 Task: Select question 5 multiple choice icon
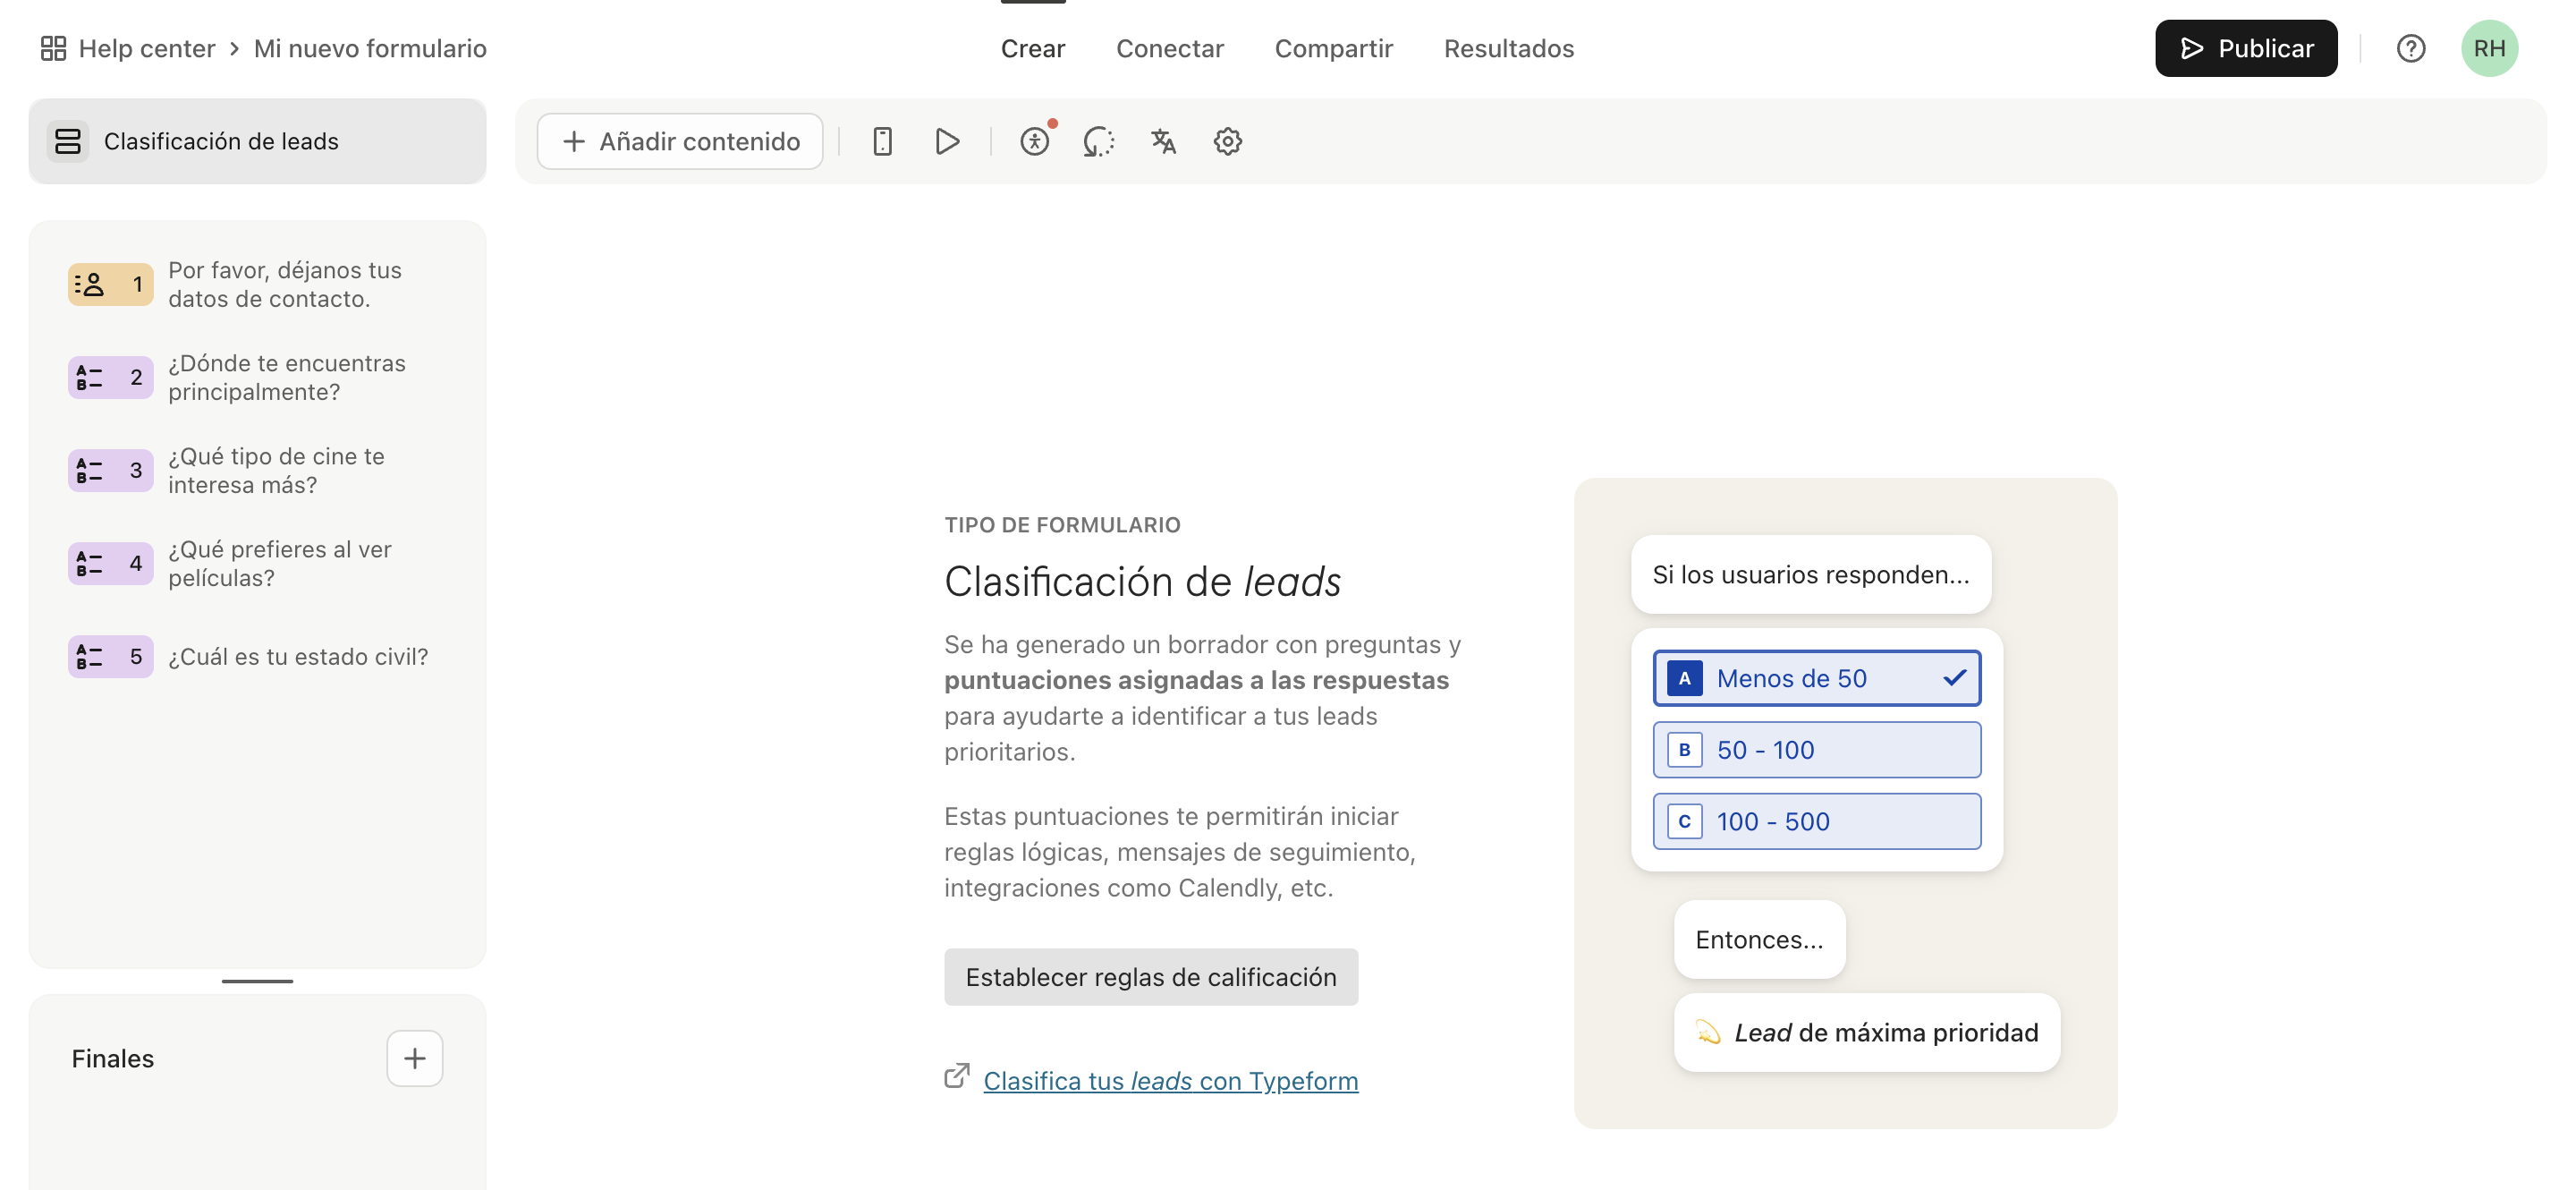(x=110, y=656)
